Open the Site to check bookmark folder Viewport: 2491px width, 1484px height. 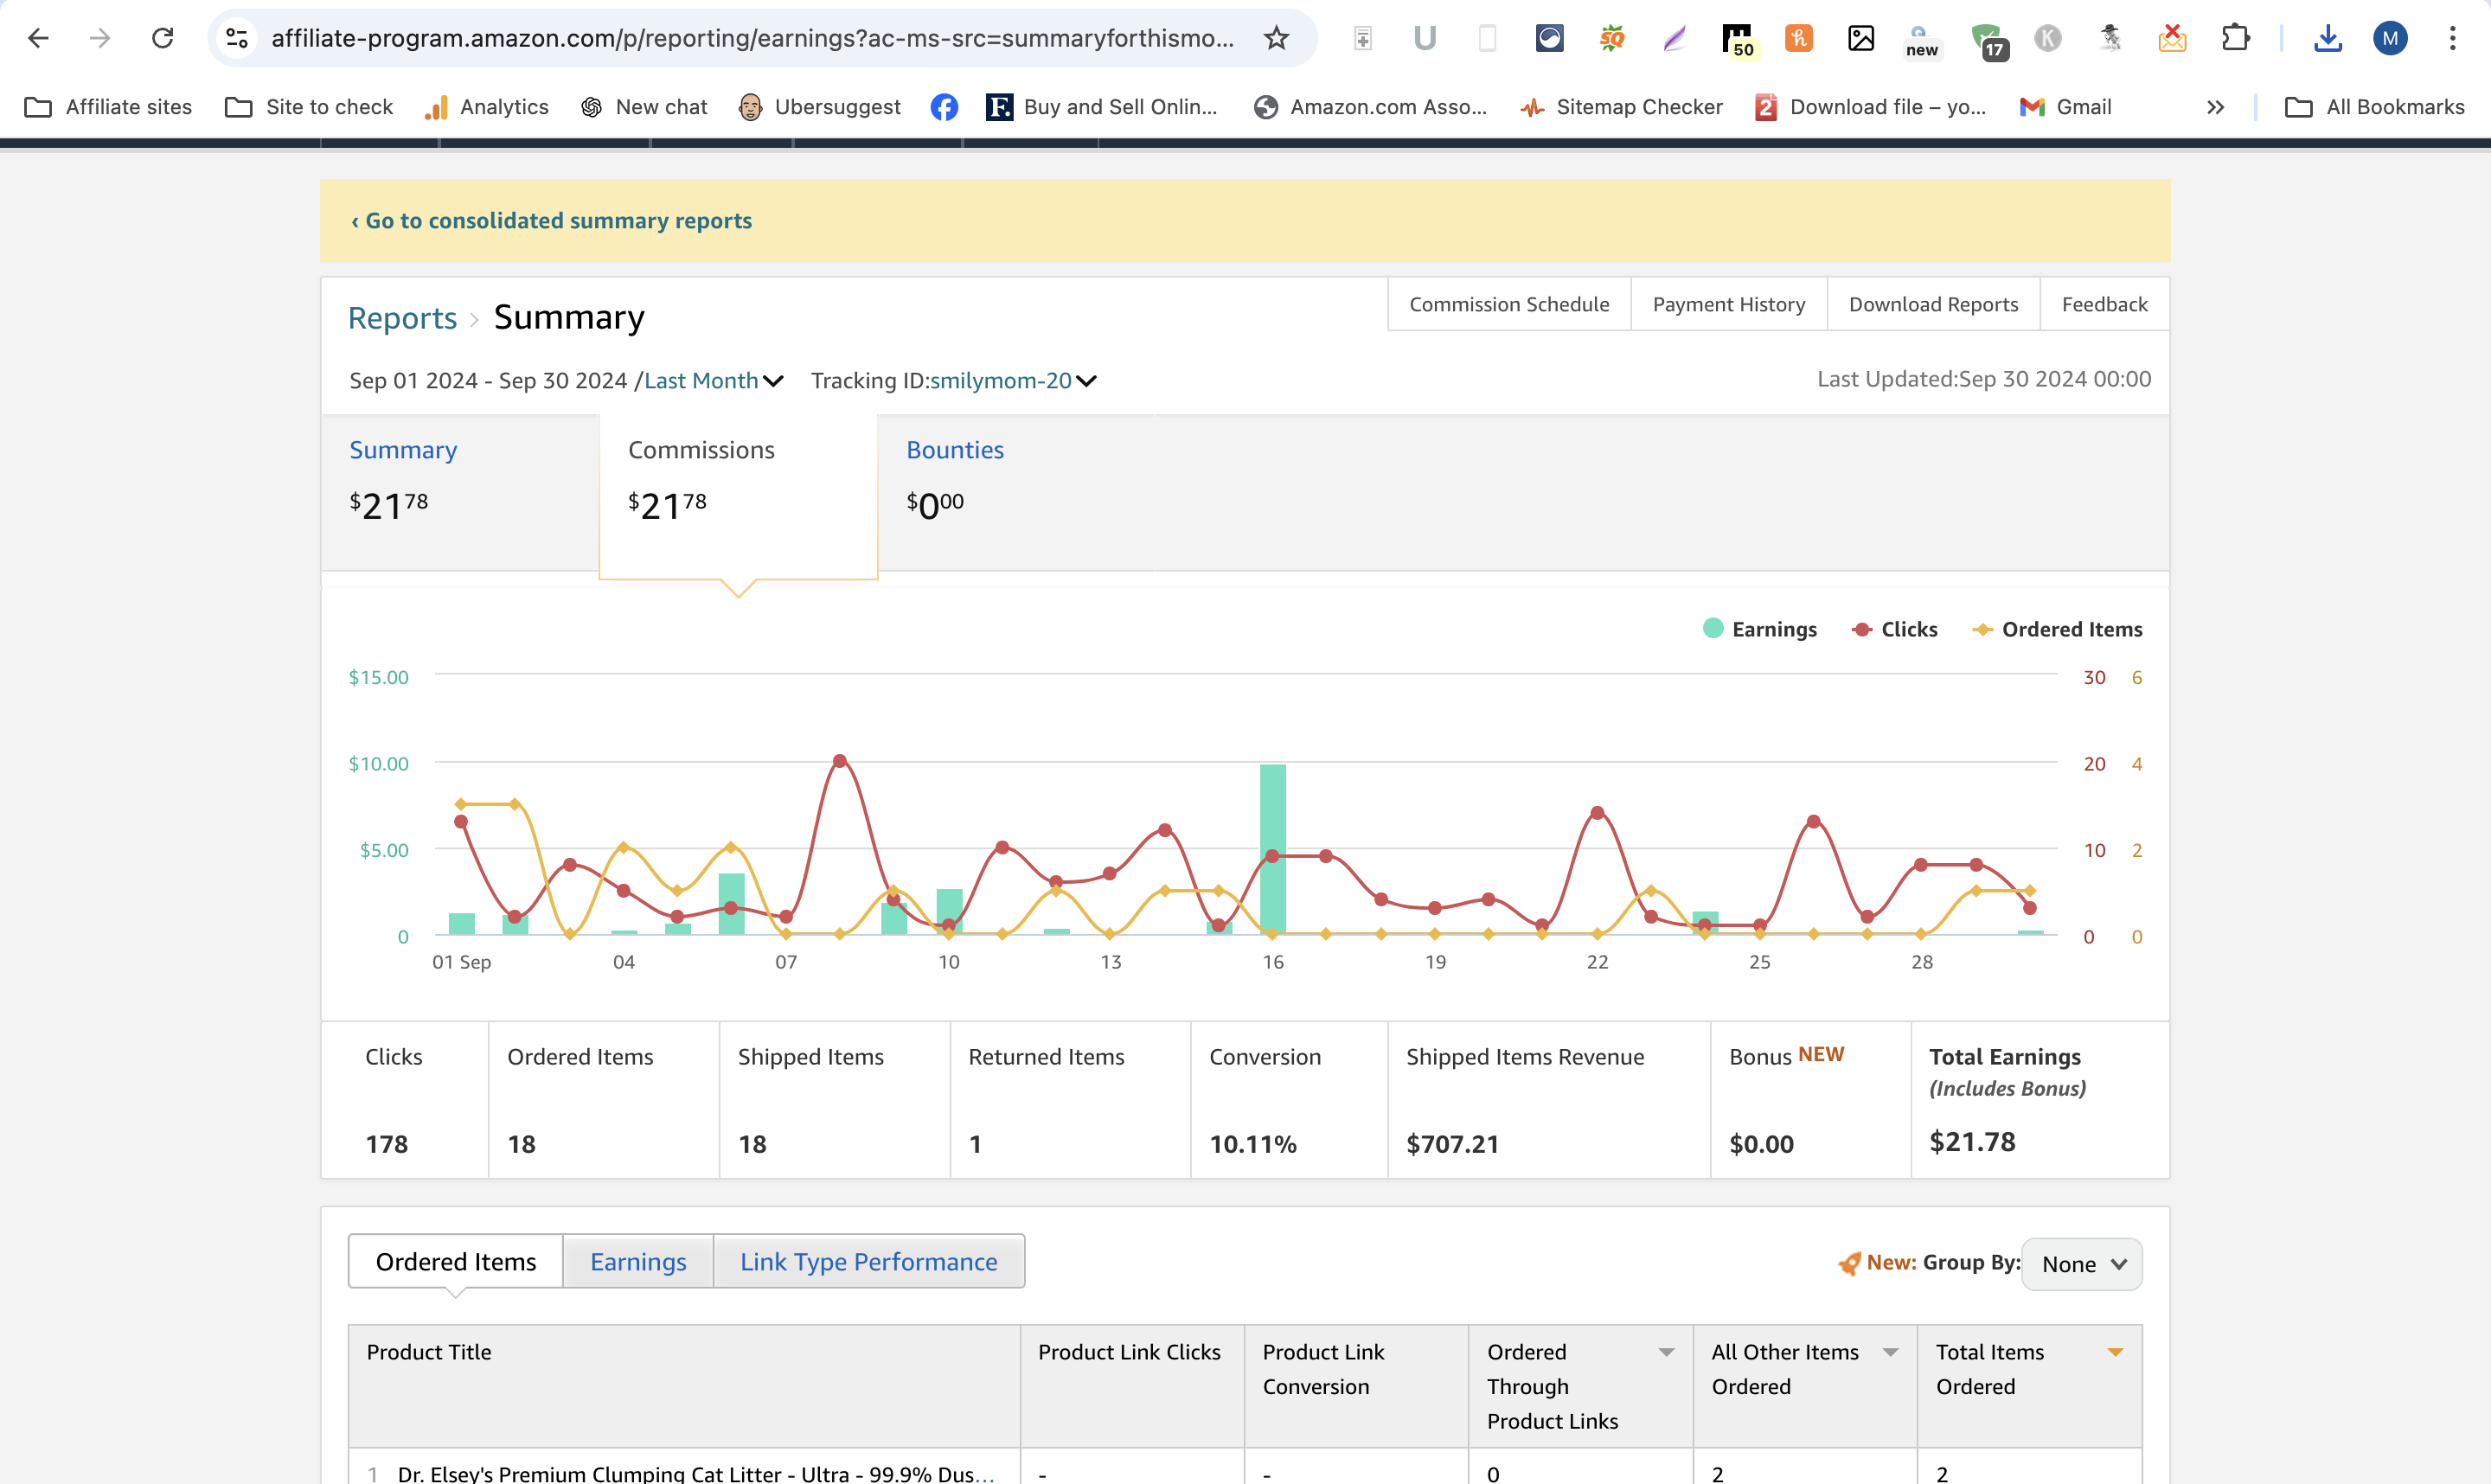309,107
